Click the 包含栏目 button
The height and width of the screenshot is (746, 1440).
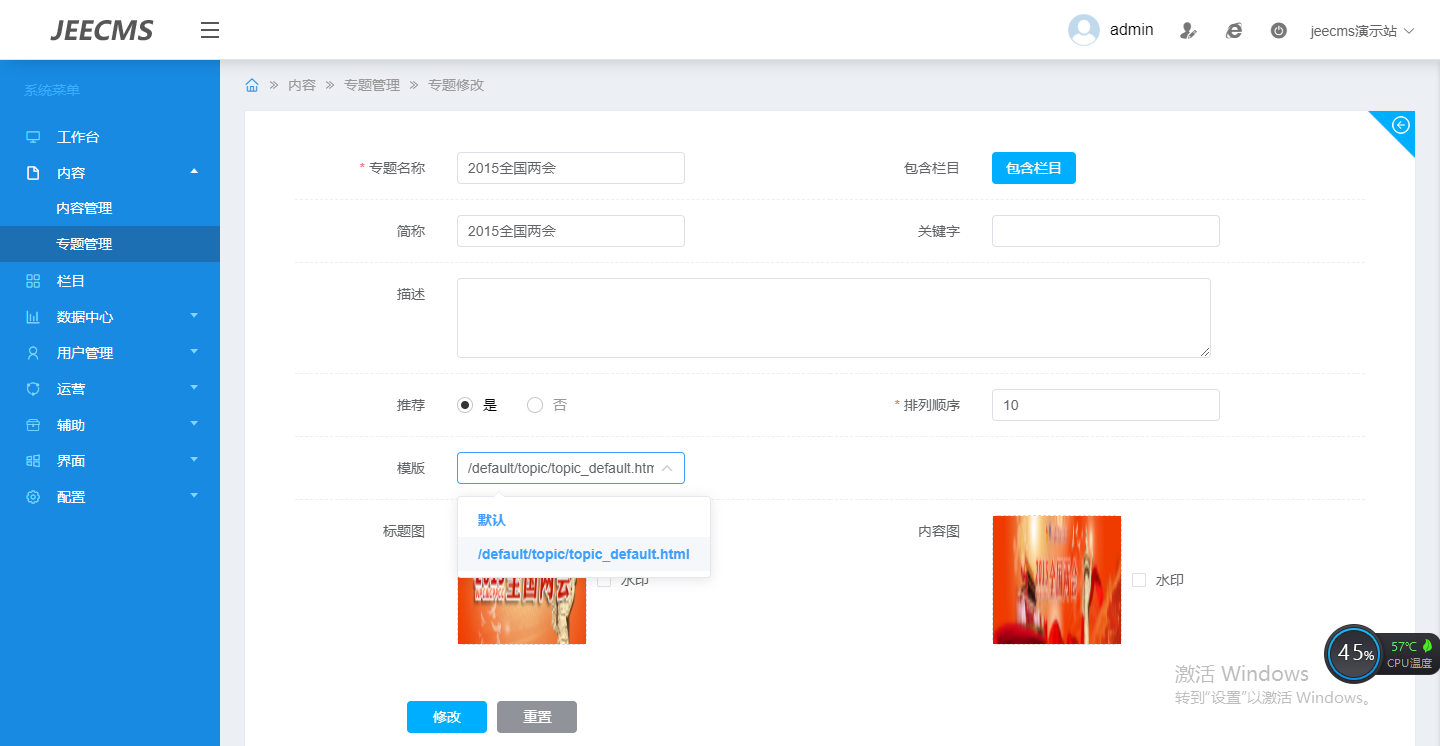click(1033, 168)
